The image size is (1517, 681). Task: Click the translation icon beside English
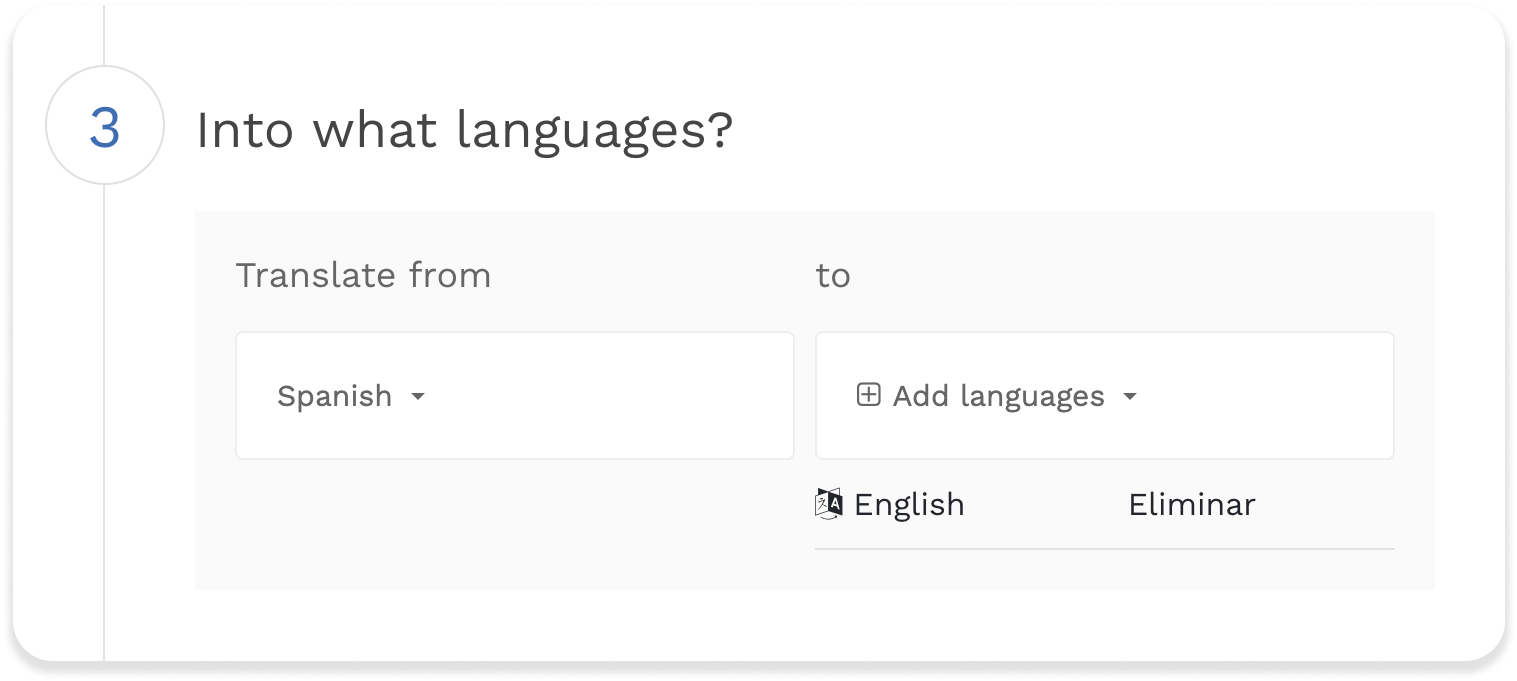coord(828,504)
